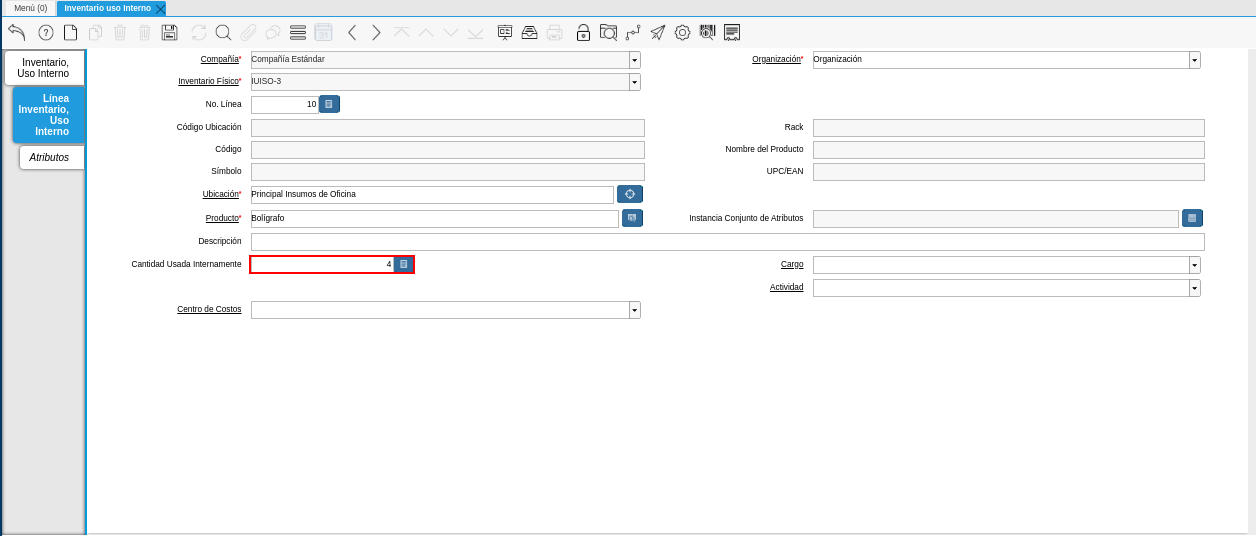Open help via the question mark icon

coord(46,32)
